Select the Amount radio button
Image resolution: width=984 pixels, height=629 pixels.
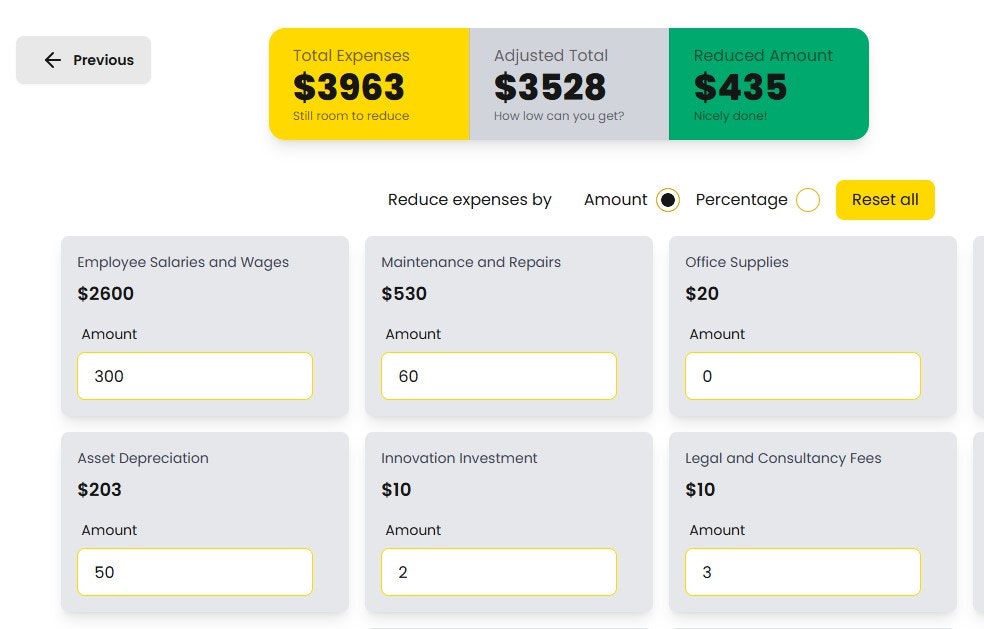coord(668,200)
